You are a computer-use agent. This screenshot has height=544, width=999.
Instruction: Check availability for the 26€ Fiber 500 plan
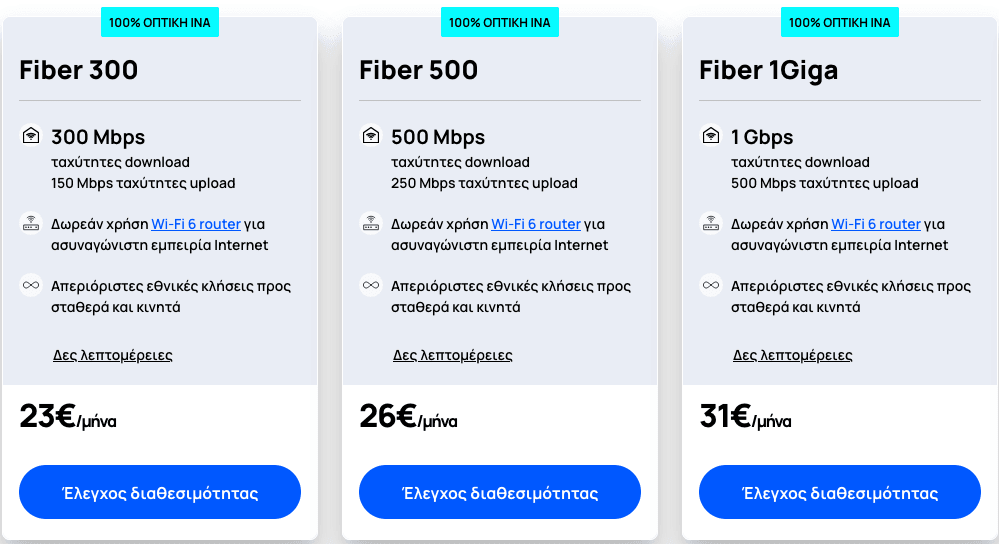tap(500, 492)
